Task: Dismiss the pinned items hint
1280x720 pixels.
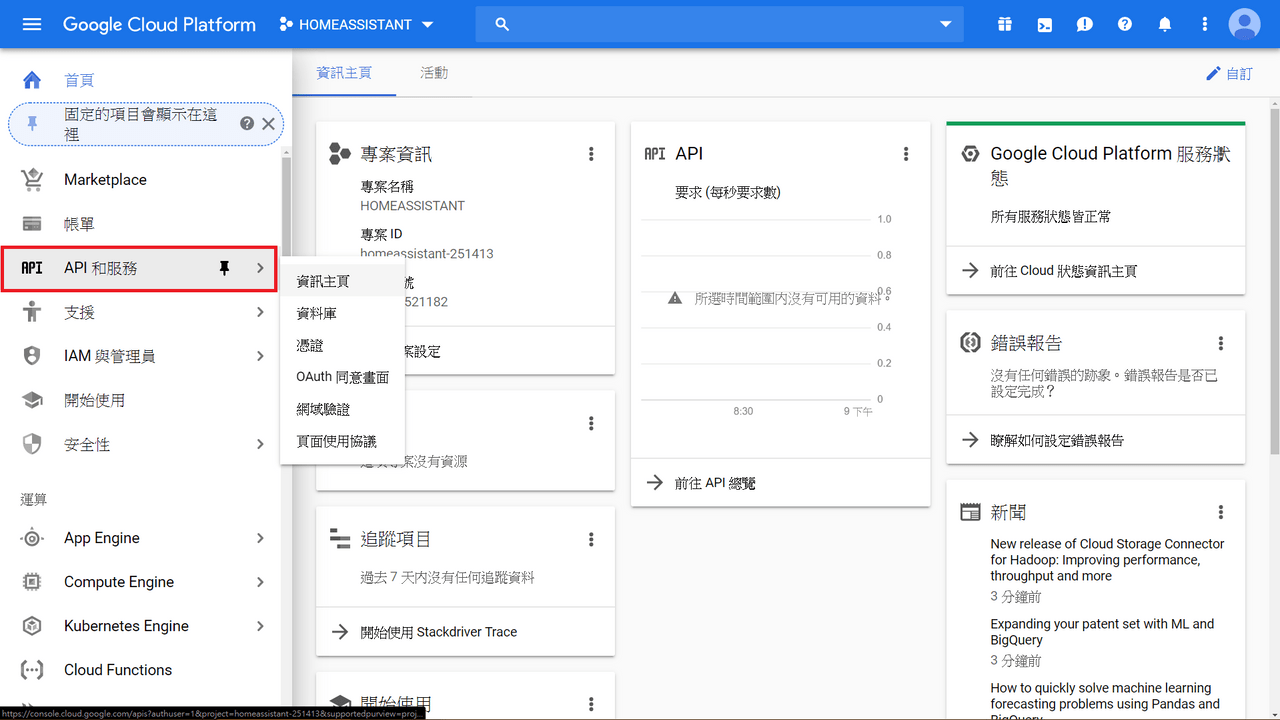Action: pyautogui.click(x=268, y=124)
